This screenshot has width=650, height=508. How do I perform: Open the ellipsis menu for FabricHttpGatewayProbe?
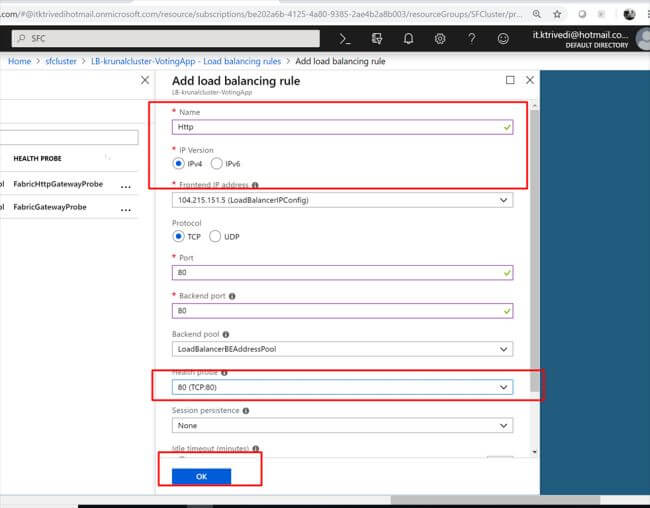[126, 187]
